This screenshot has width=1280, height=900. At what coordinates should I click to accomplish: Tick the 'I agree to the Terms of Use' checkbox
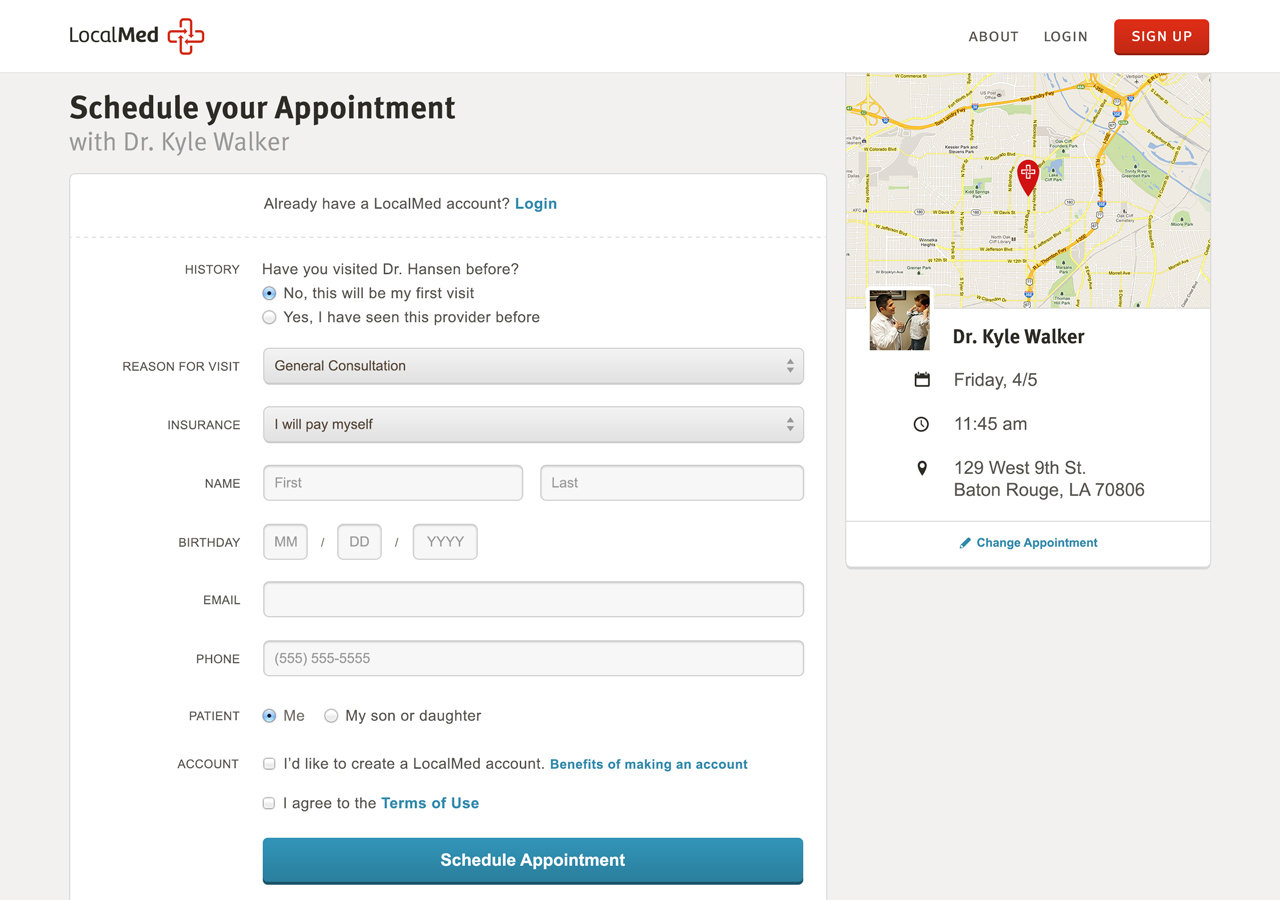tap(269, 803)
